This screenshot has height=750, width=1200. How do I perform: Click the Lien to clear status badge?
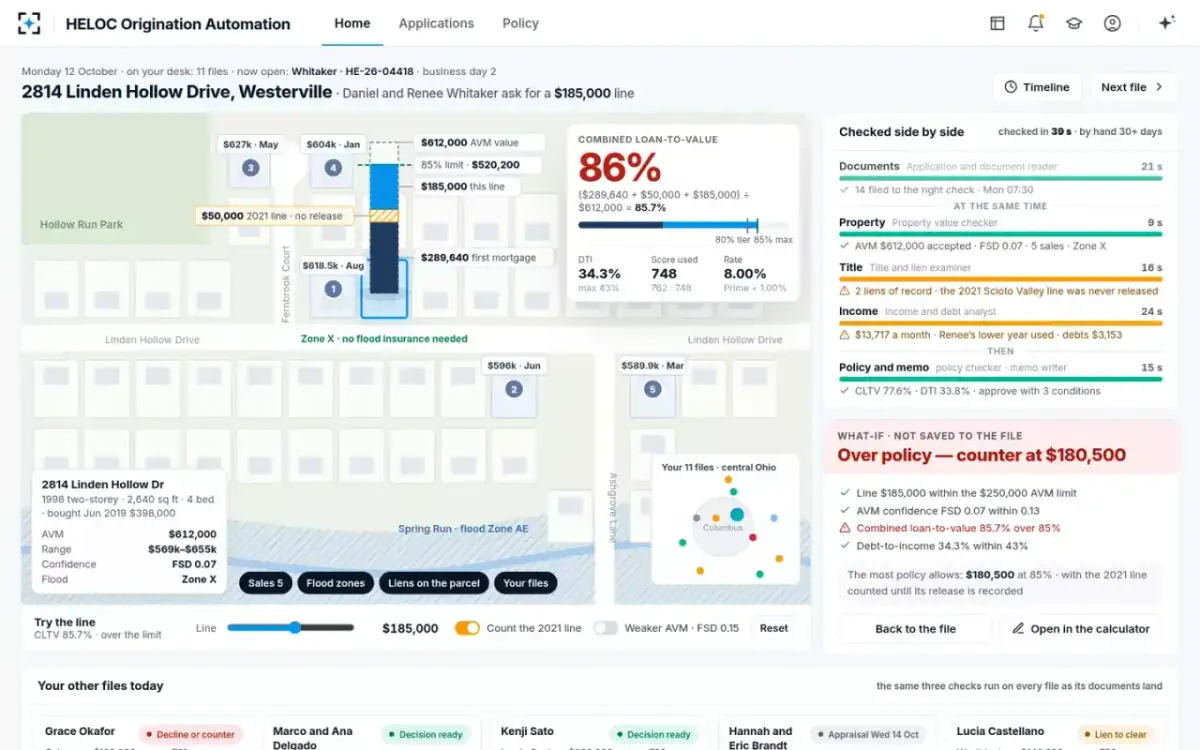tap(1115, 734)
